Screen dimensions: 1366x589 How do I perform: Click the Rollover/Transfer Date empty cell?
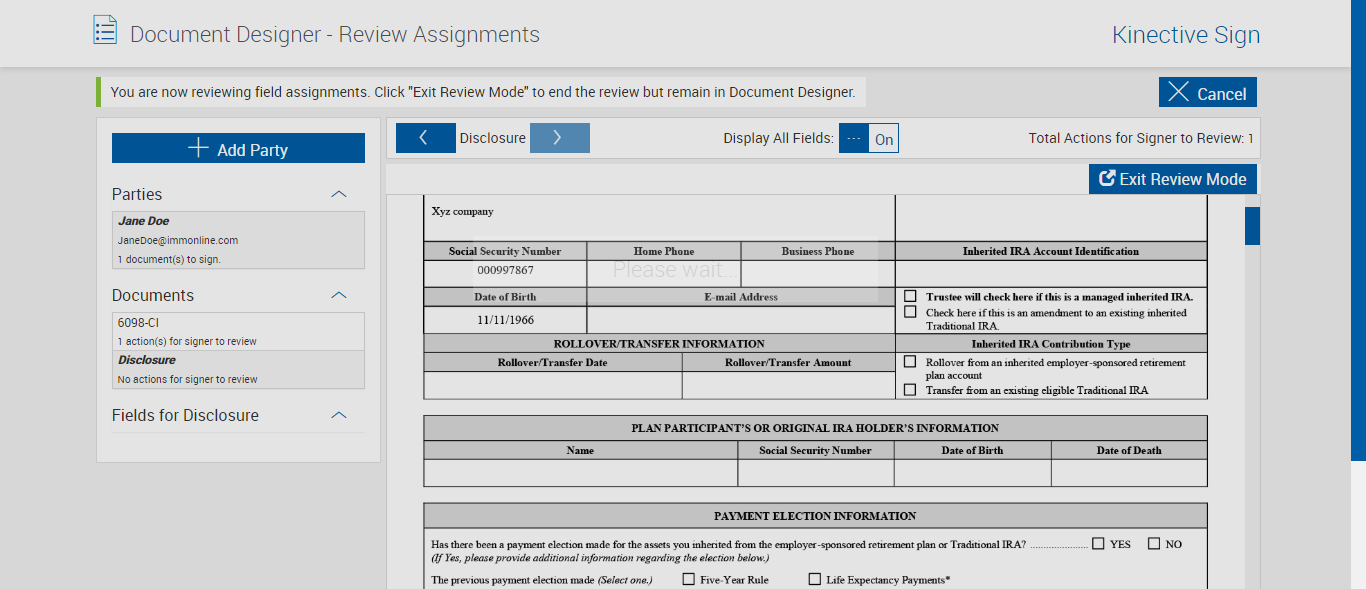coord(553,385)
